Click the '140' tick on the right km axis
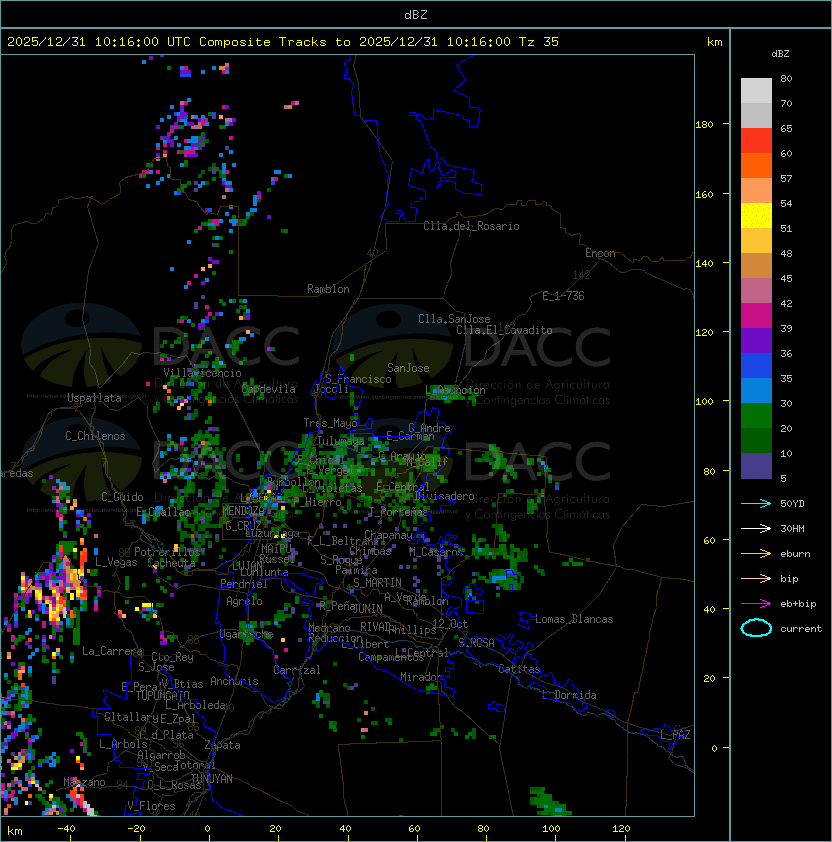Screen dimensions: 832x842 (x=704, y=263)
